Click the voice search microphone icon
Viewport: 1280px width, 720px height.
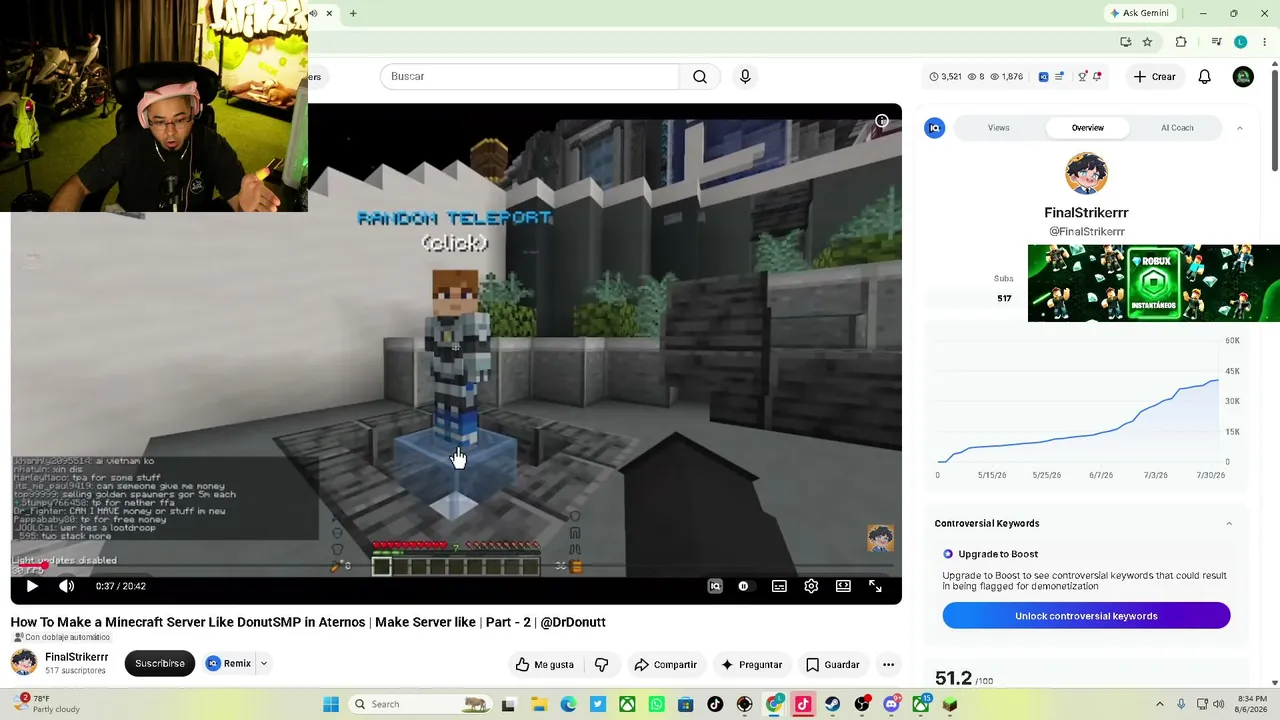coord(745,77)
